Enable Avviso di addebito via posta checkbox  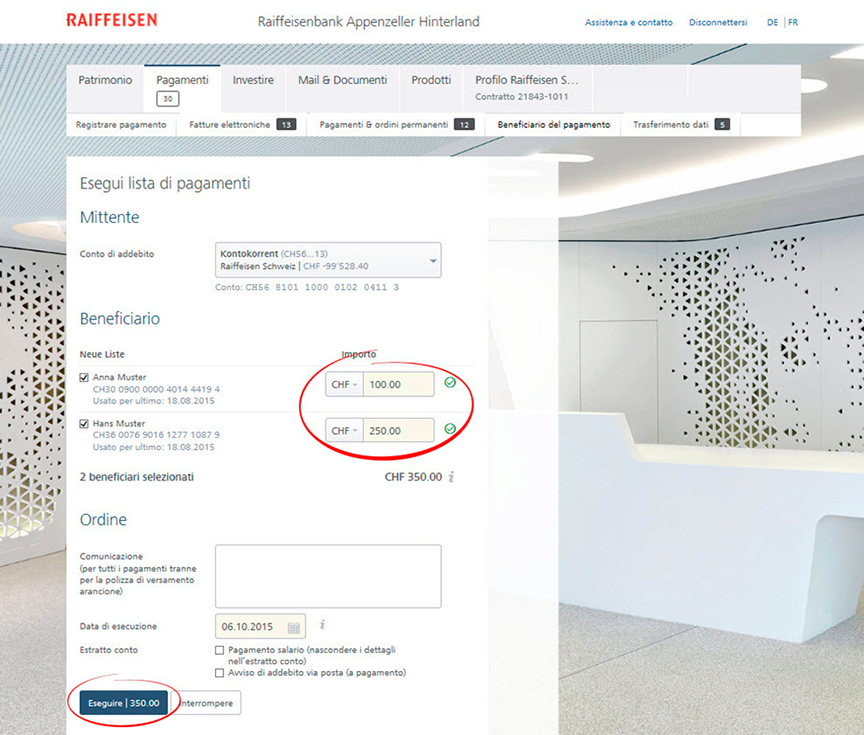(x=219, y=673)
